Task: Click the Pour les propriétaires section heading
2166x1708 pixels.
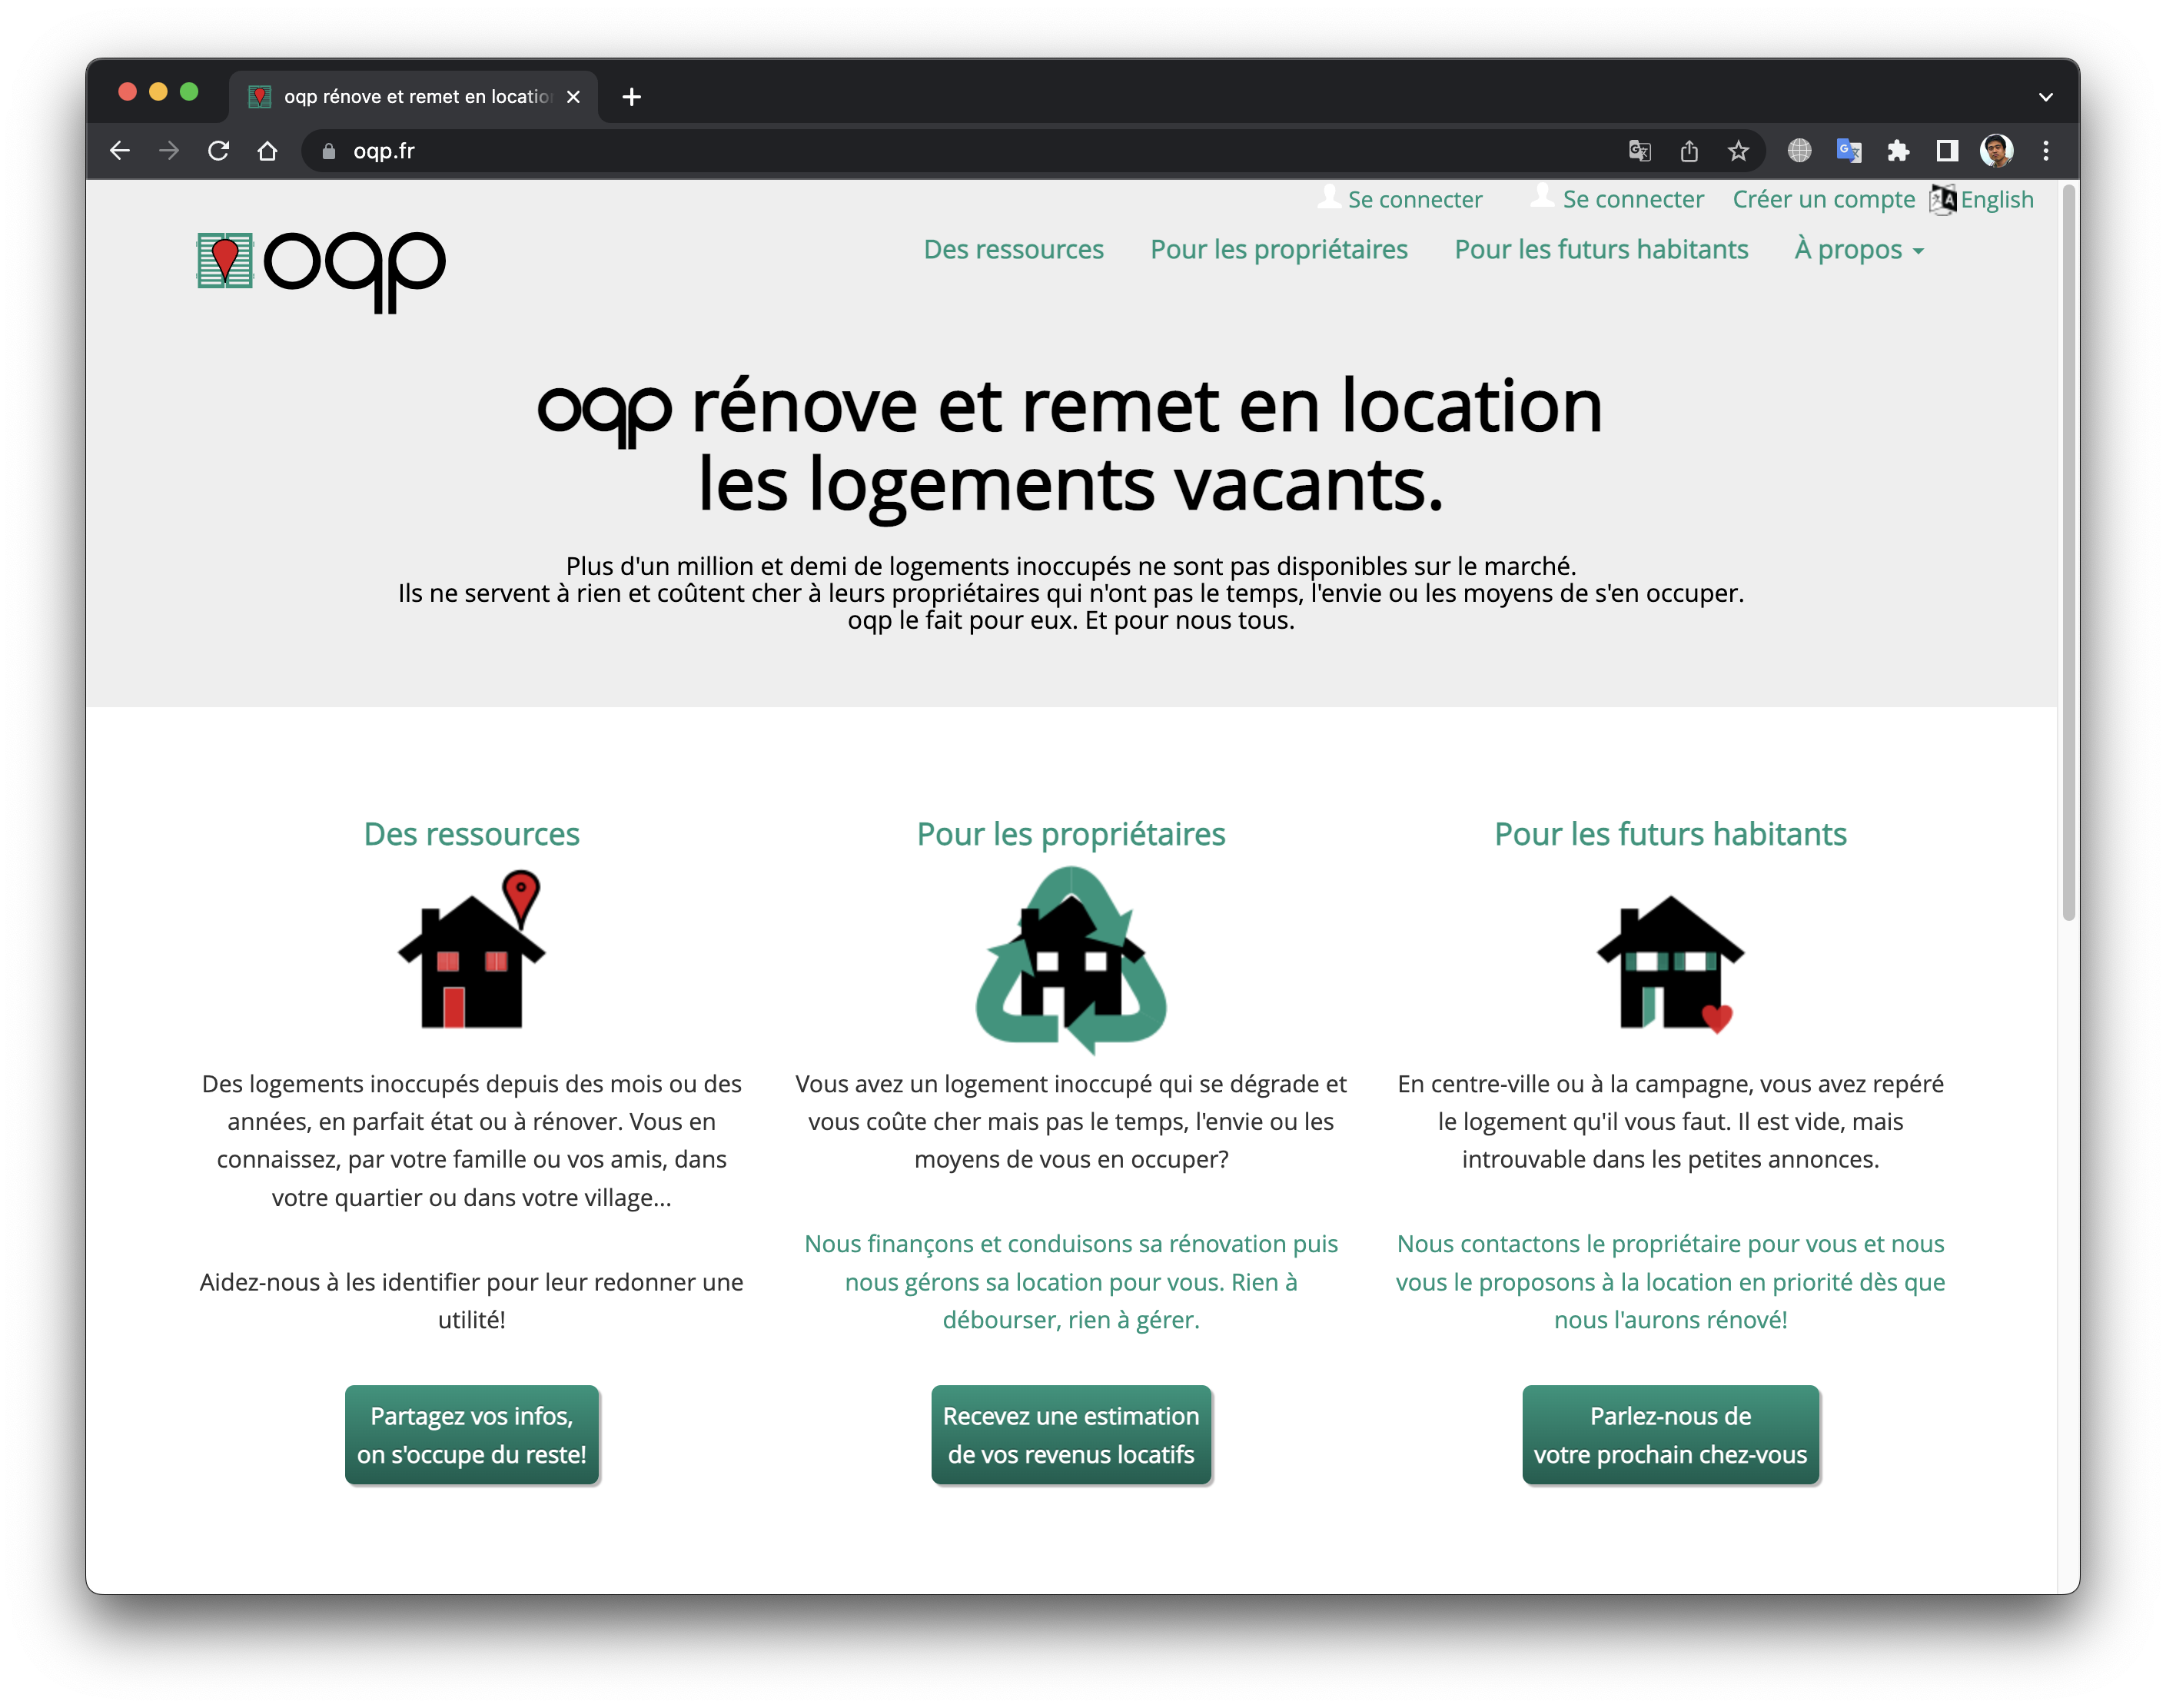Action: tap(1070, 834)
